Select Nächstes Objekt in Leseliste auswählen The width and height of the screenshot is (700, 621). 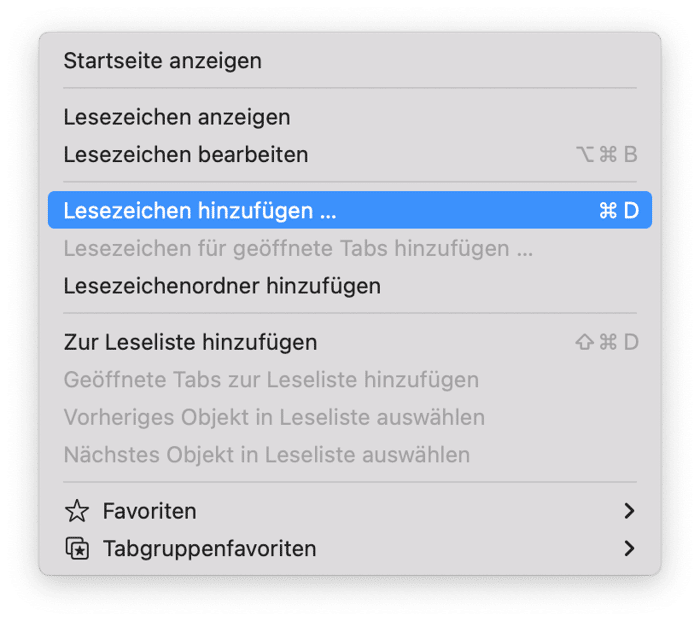(350, 454)
